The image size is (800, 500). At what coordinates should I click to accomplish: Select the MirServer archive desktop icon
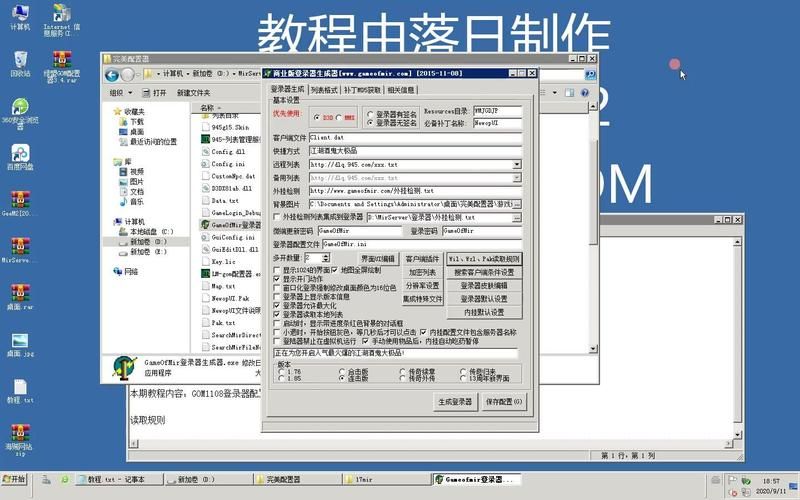(x=19, y=250)
